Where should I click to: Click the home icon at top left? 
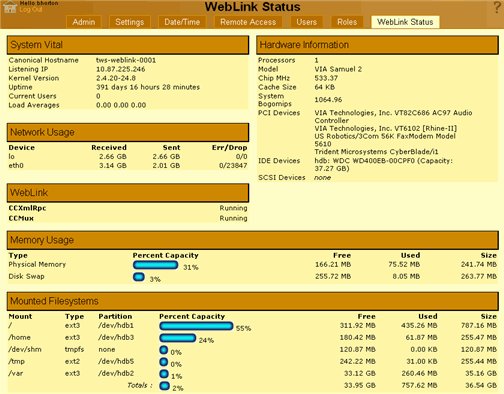10,7
